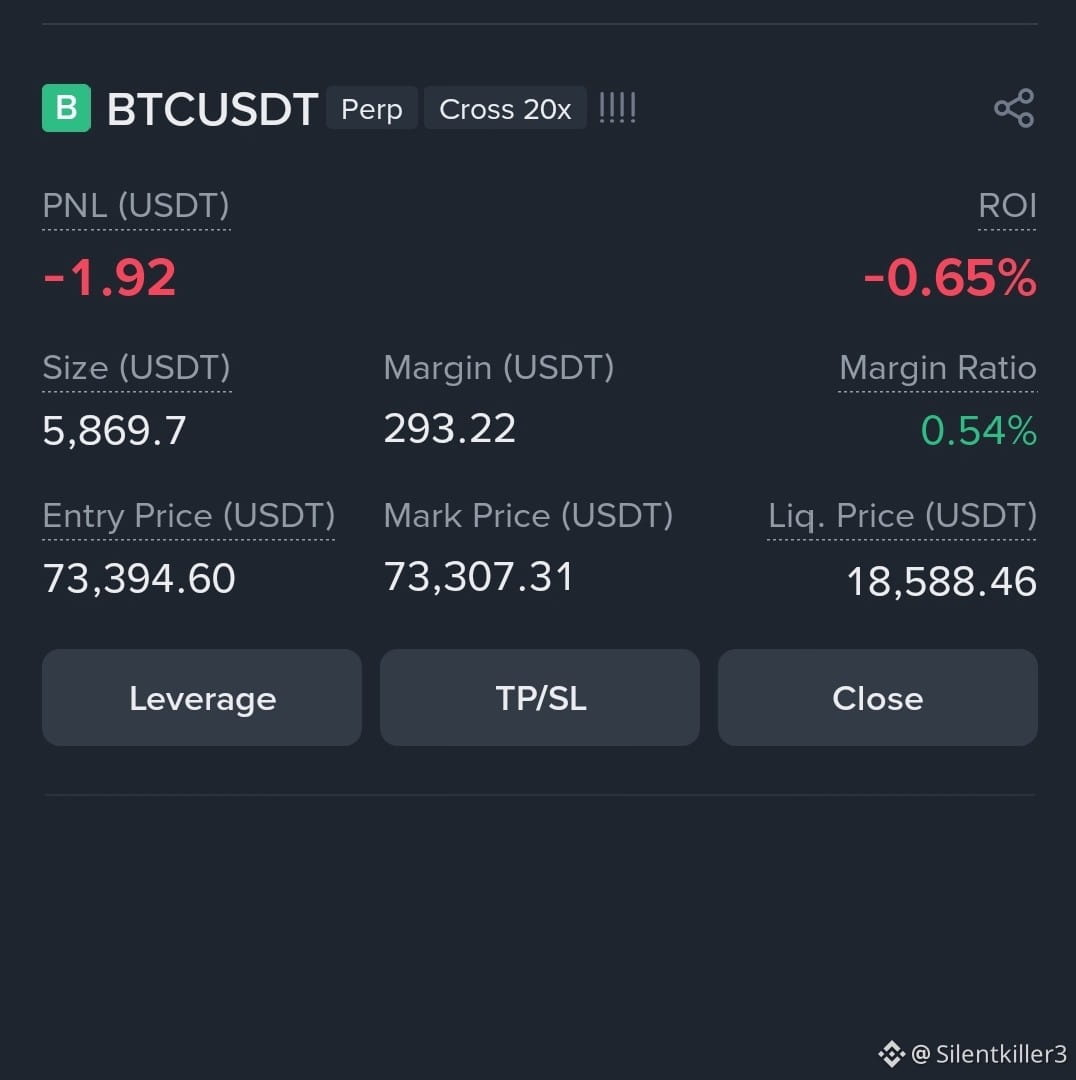Click the green B buy-side badge
Viewport: 1076px width, 1080px height.
(66, 108)
